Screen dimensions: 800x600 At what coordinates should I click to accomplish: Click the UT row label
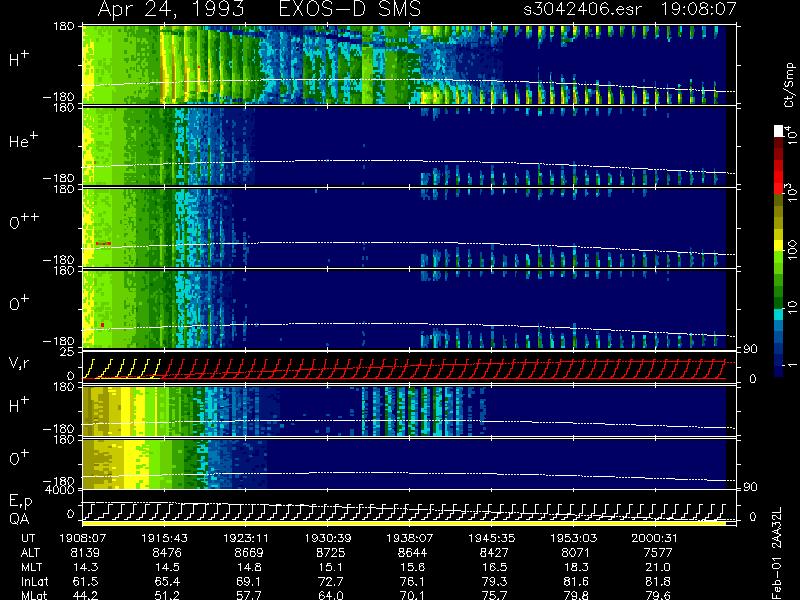tap(29, 538)
